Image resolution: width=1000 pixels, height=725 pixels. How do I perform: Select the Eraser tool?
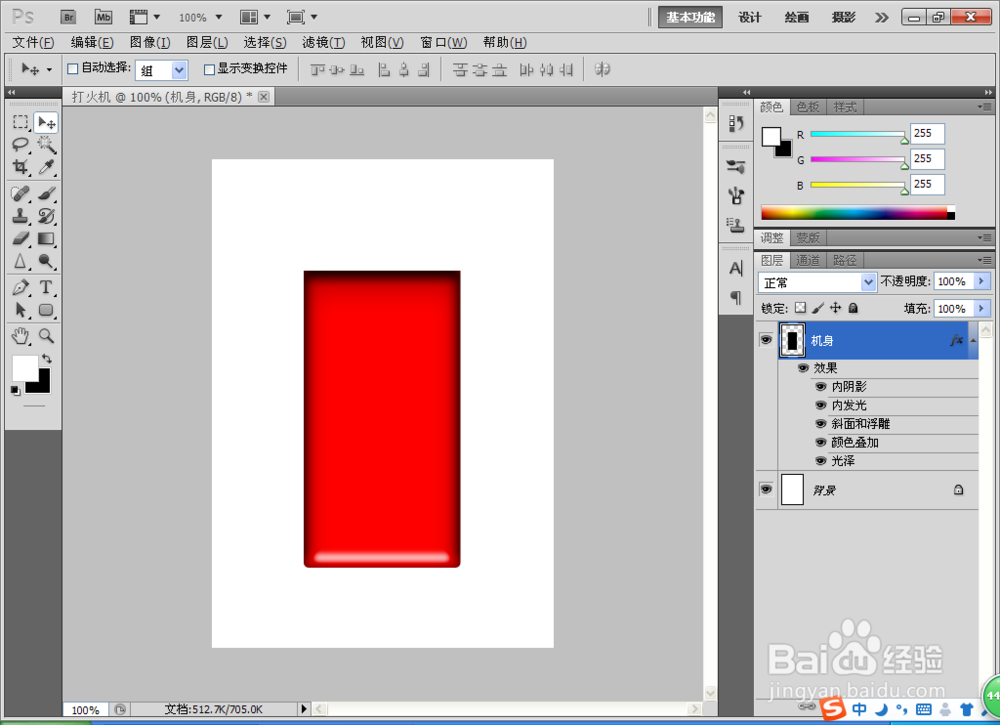tap(20, 238)
